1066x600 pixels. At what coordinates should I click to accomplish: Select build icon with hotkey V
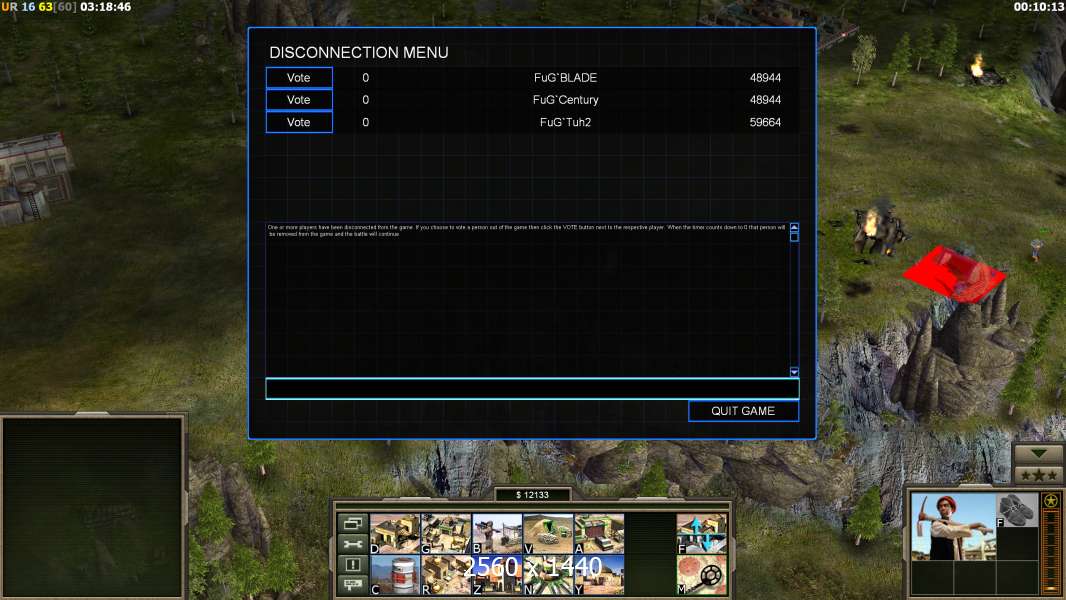pyautogui.click(x=548, y=533)
